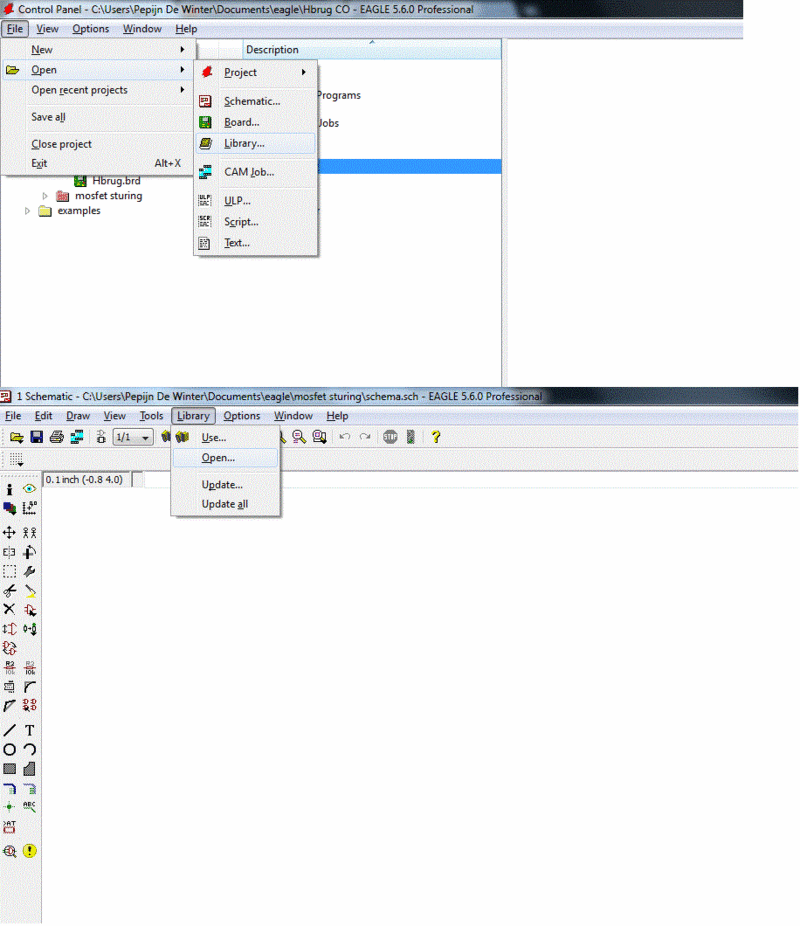
Task: Select the Label ABC tool
Action: pyautogui.click(x=30, y=807)
